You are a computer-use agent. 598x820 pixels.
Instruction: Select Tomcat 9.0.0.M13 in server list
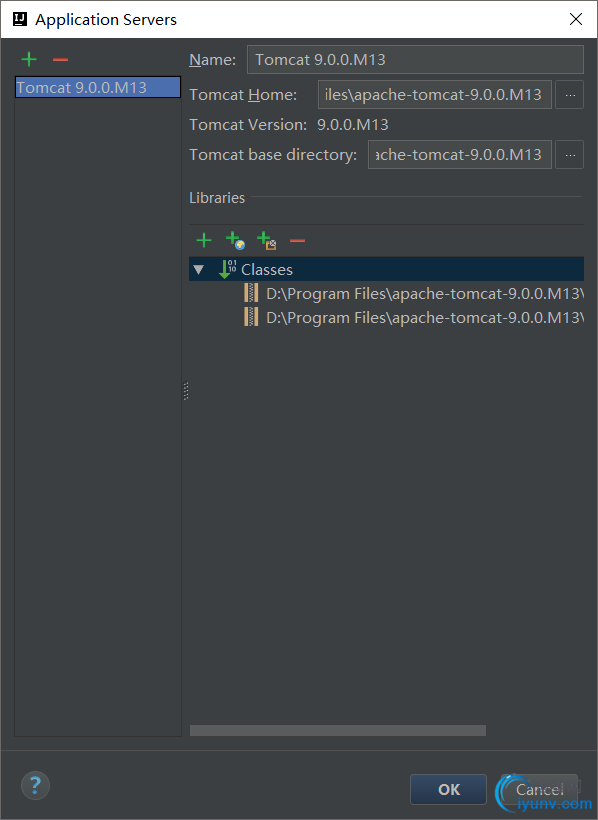click(x=98, y=87)
